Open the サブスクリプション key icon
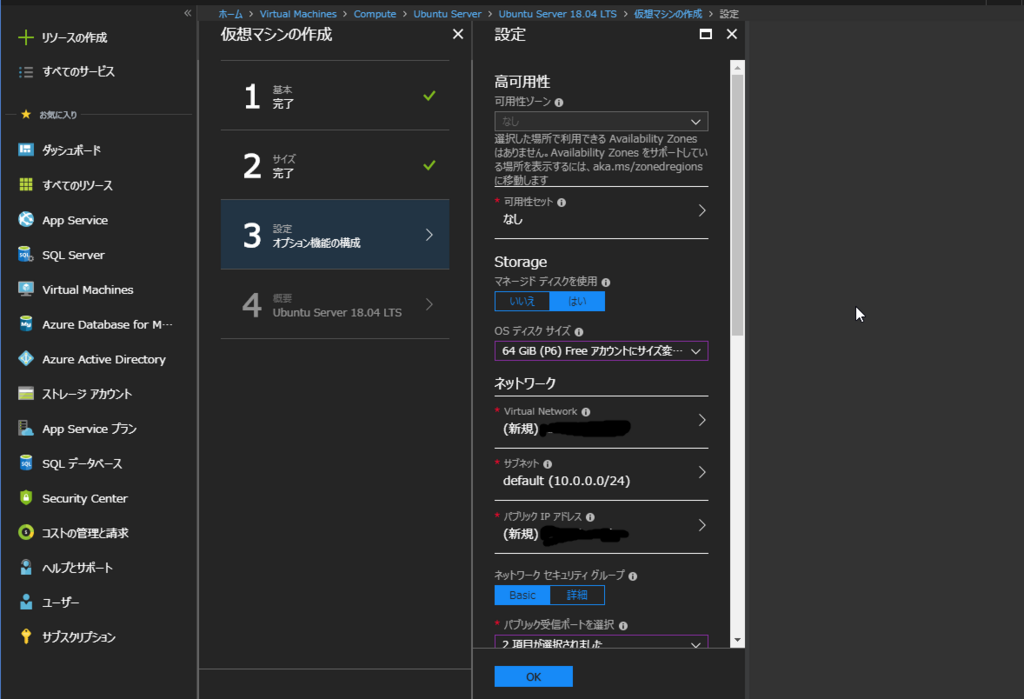Viewport: 1024px width, 699px height. coord(25,636)
